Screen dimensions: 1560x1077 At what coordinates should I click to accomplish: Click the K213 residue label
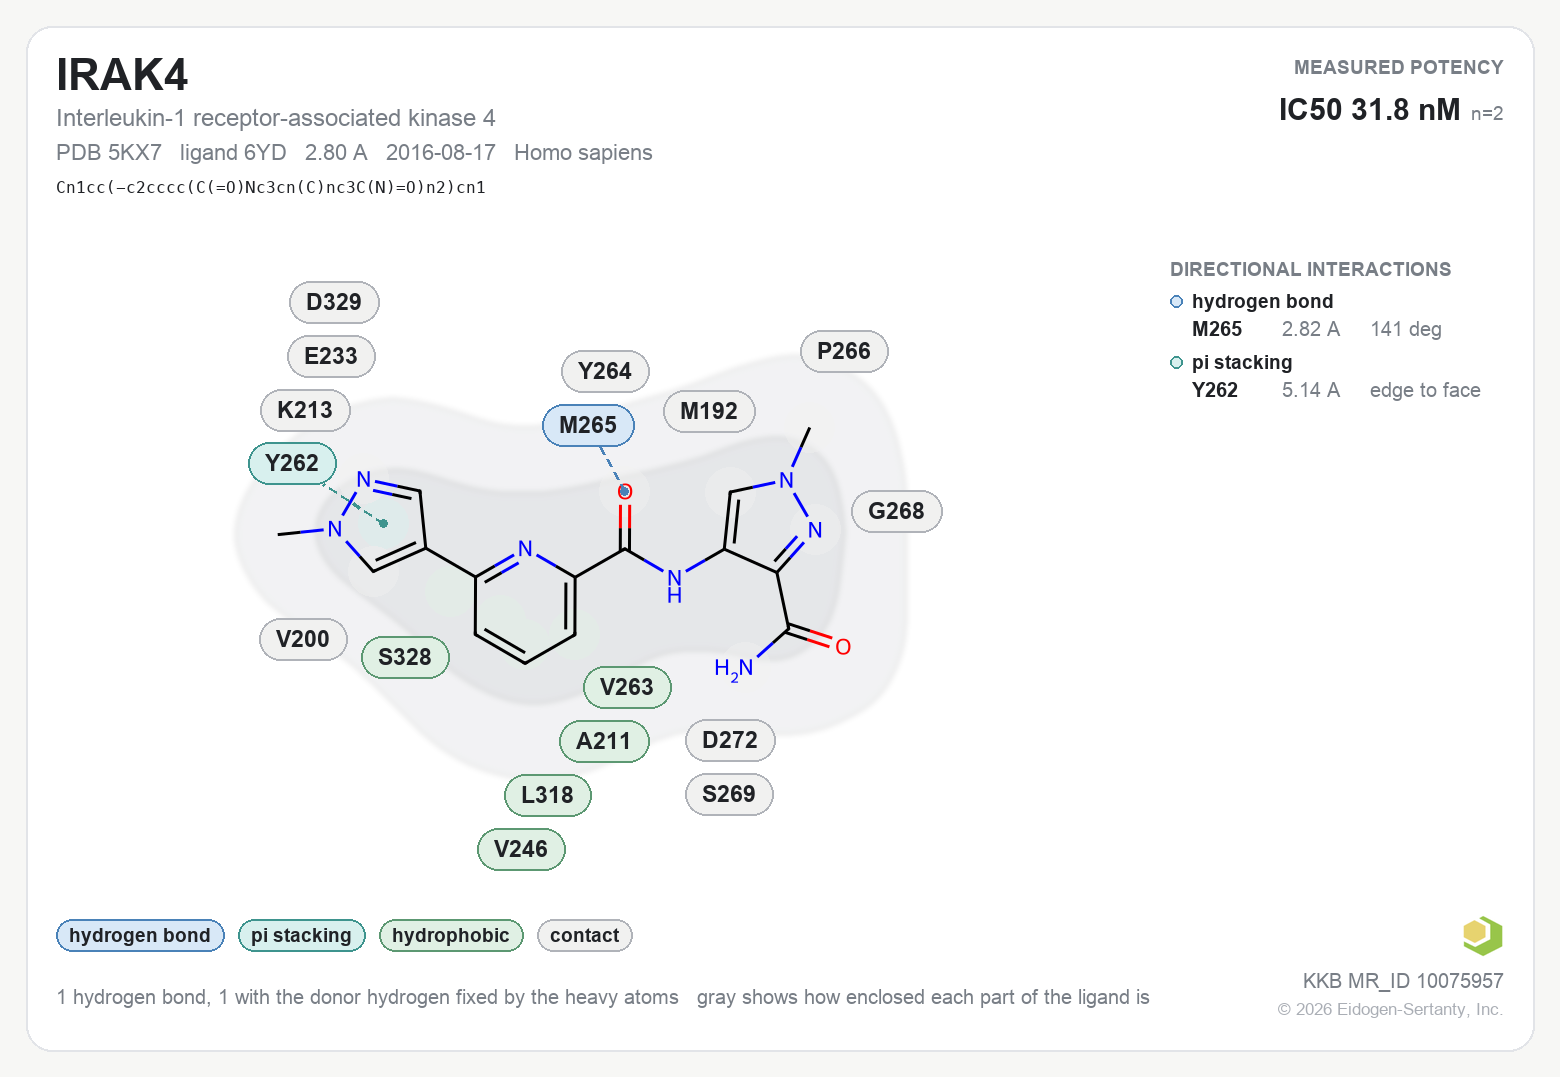pyautogui.click(x=305, y=410)
